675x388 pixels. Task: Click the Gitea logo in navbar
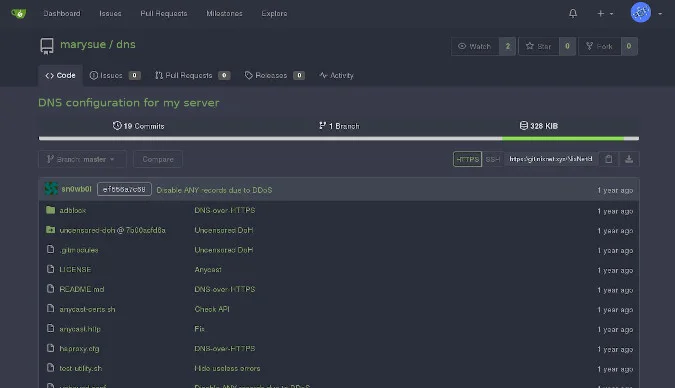pos(19,13)
